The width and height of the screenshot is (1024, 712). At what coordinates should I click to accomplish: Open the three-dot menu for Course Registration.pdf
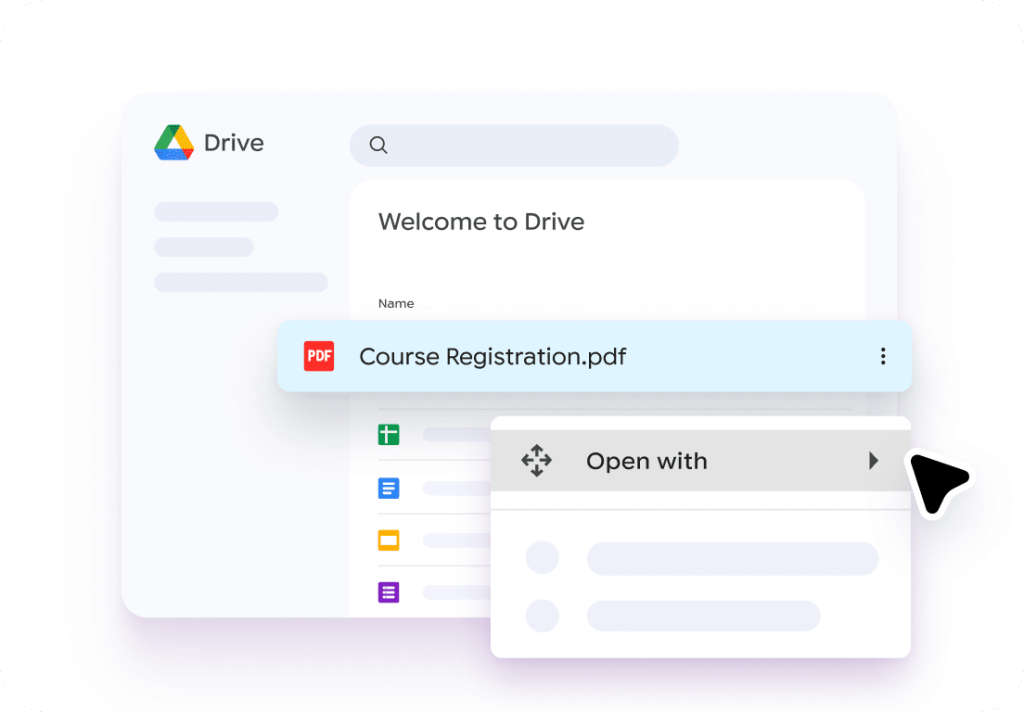[883, 356]
